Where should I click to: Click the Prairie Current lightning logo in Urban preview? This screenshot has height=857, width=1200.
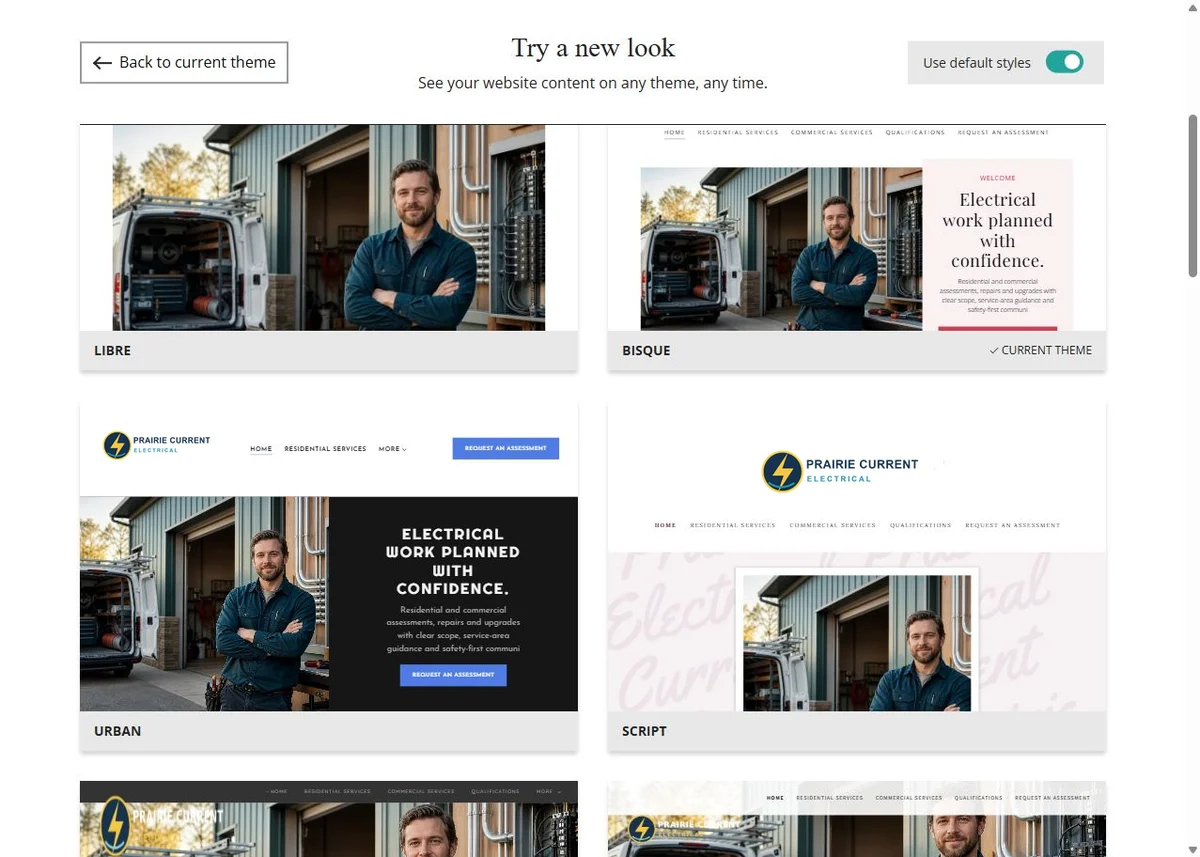click(x=117, y=445)
